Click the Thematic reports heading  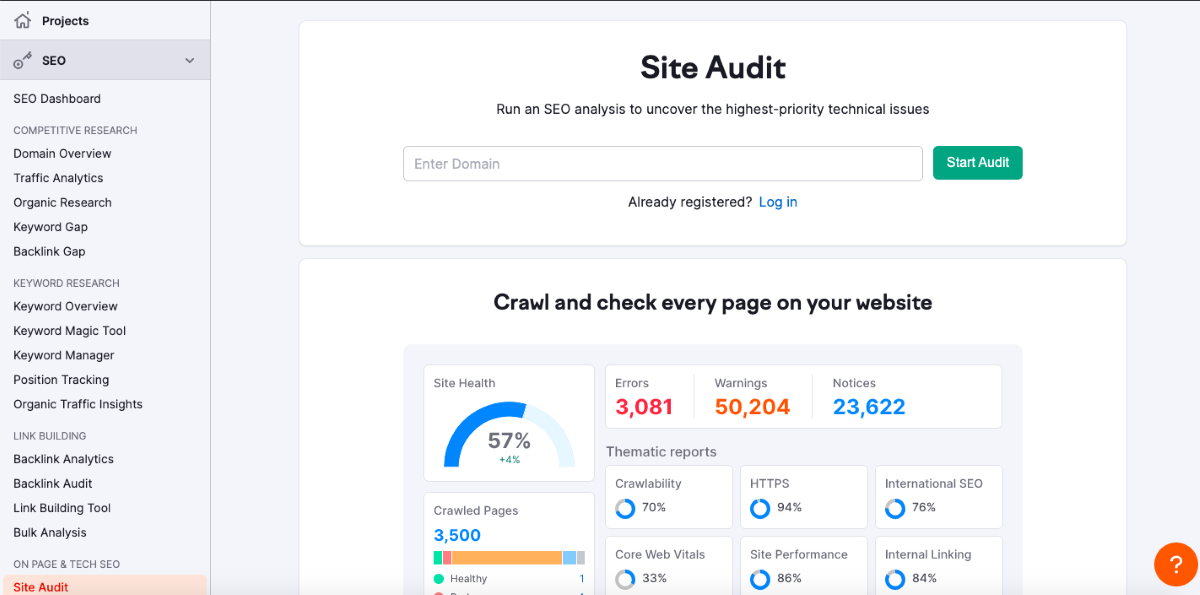[661, 452]
